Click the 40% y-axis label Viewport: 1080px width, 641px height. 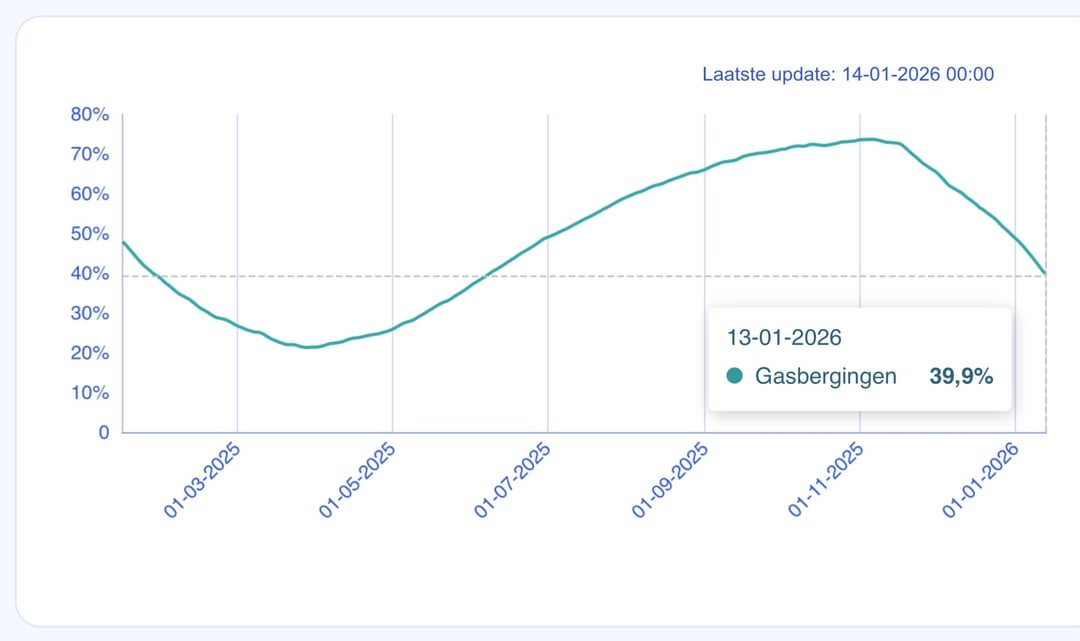tap(89, 274)
